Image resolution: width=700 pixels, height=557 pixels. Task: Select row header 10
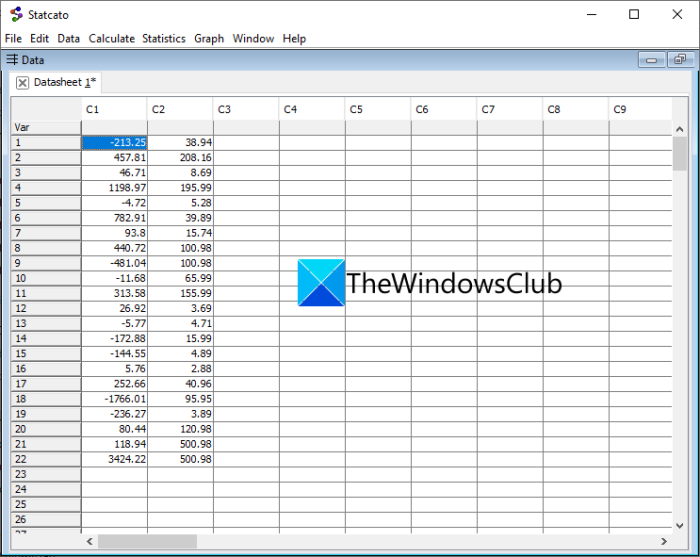(x=46, y=278)
